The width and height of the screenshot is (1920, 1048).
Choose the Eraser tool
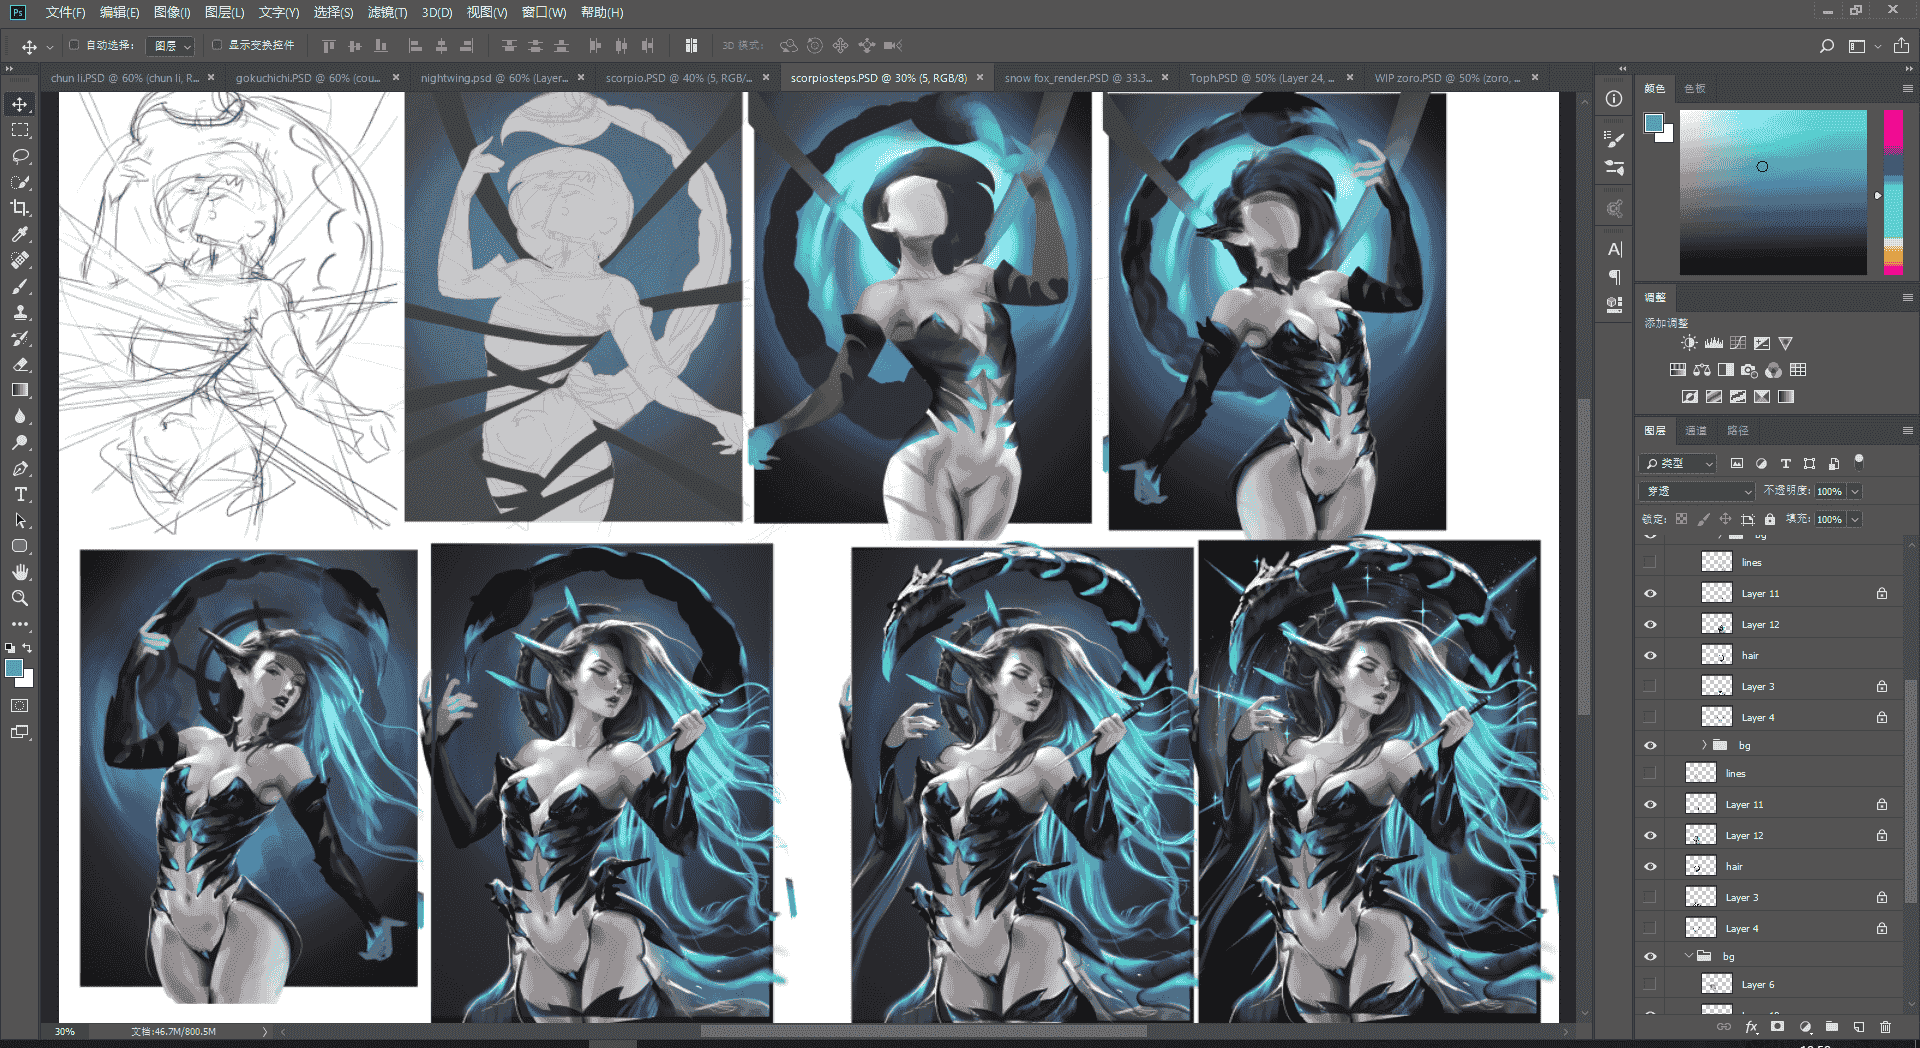click(20, 364)
